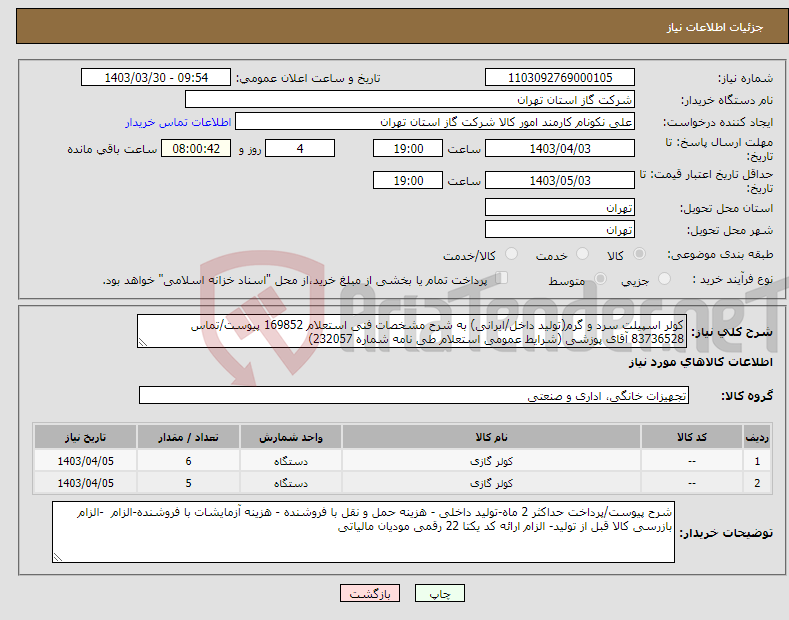
Task: Click resize handle of buyer notes textarea
Action: [58, 557]
